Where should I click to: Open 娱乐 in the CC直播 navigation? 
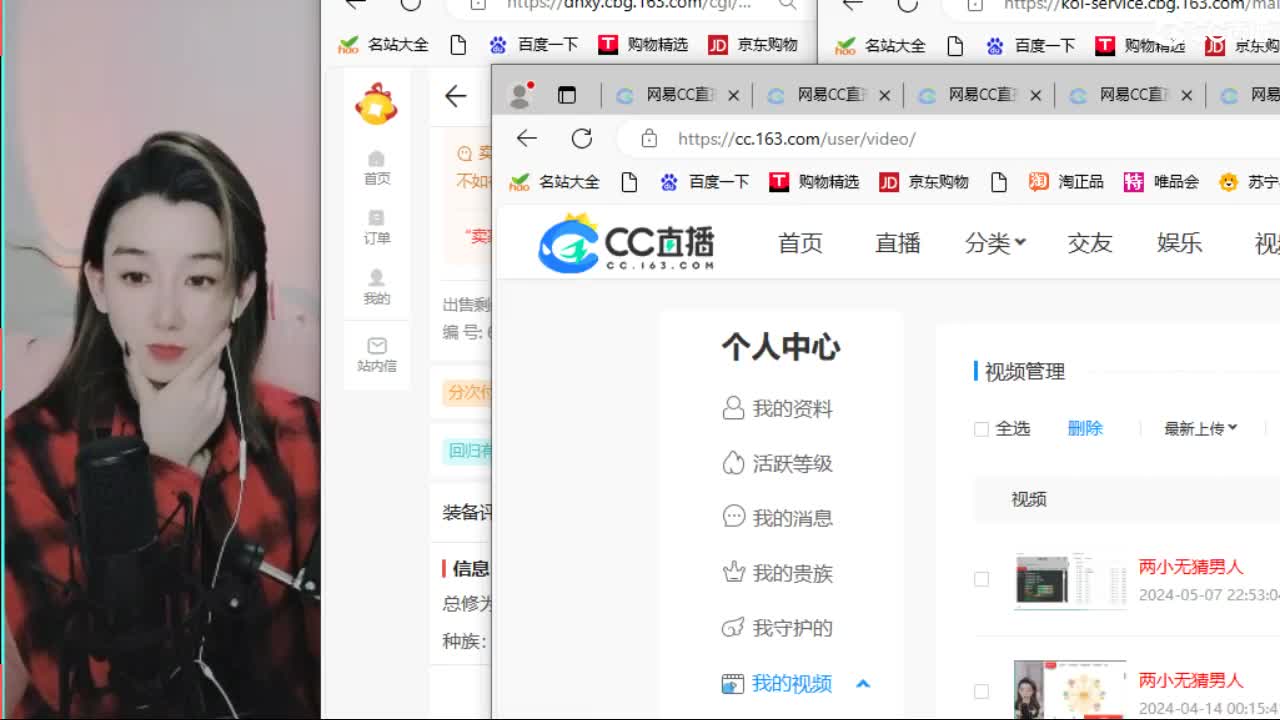pos(1179,243)
